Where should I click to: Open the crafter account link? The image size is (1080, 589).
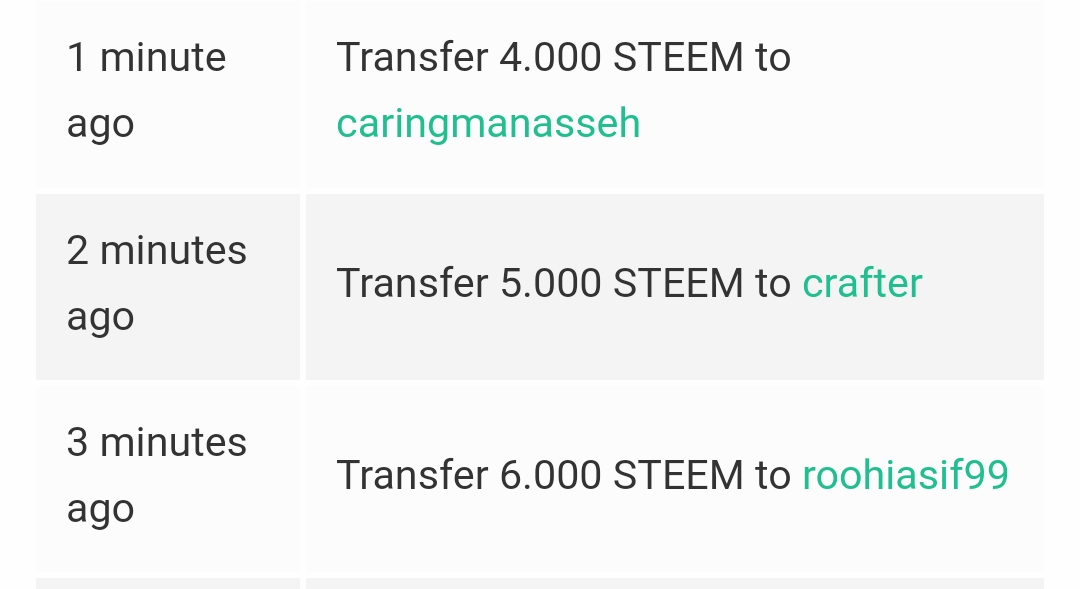coord(862,283)
